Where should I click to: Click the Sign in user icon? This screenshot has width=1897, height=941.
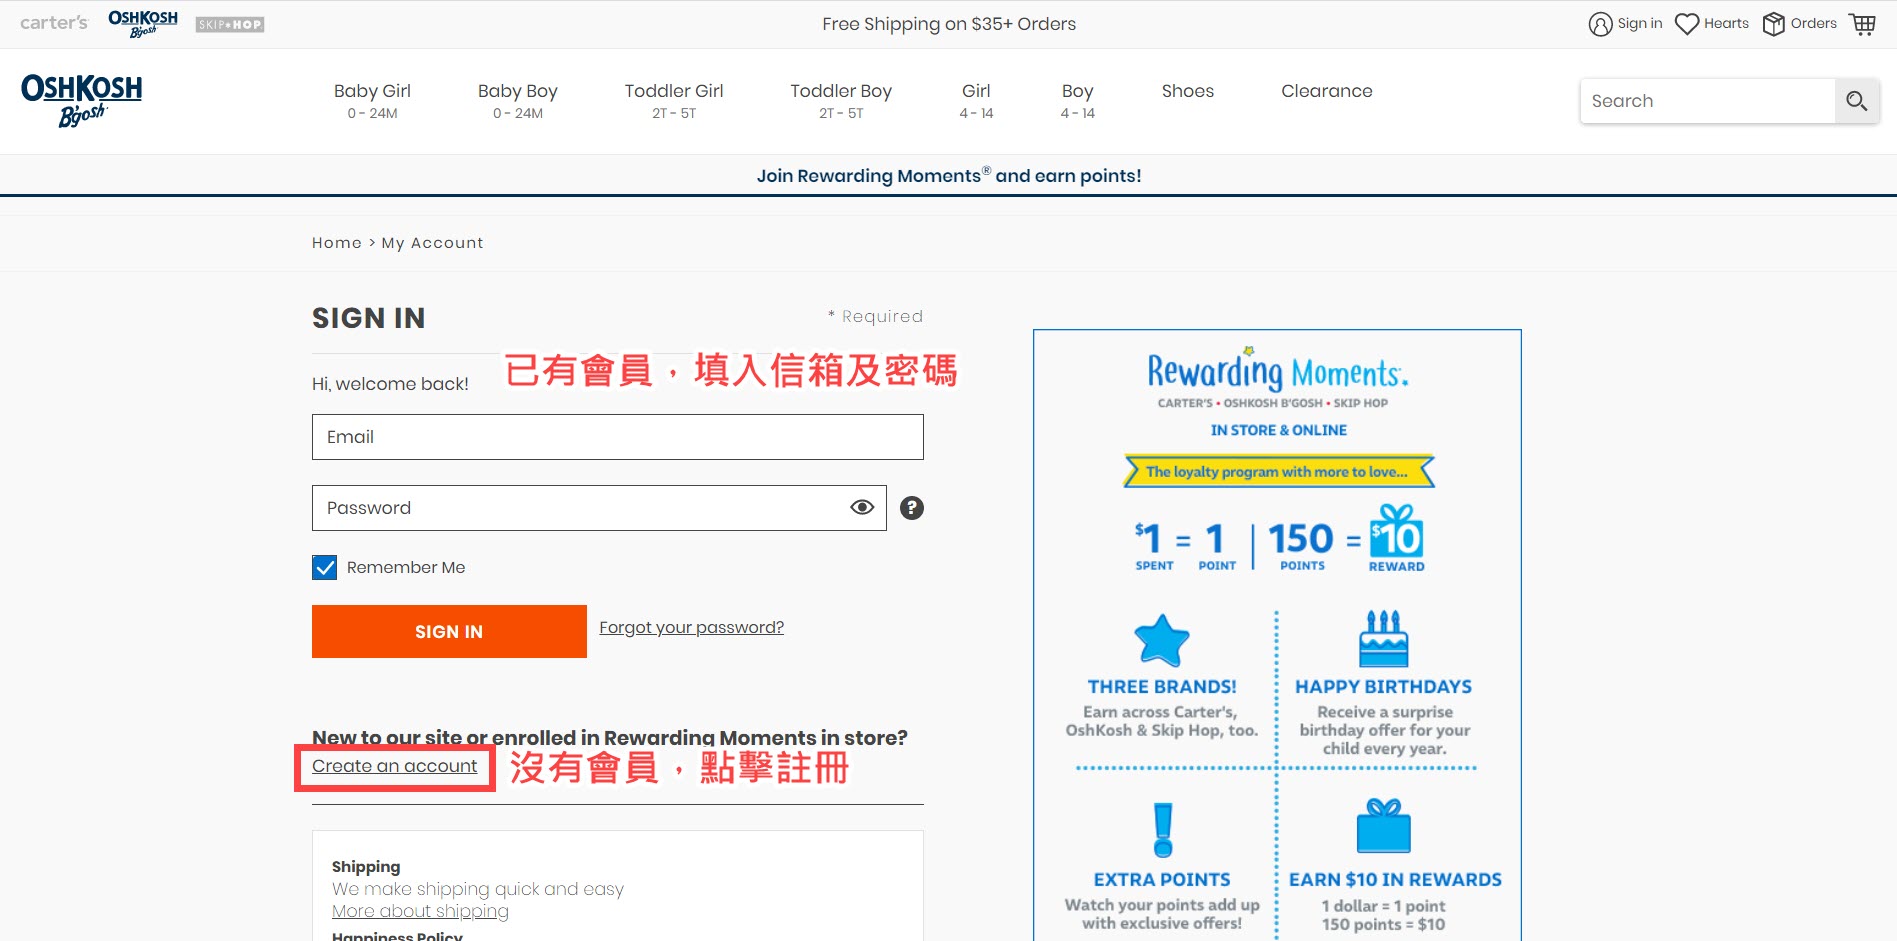pos(1600,24)
